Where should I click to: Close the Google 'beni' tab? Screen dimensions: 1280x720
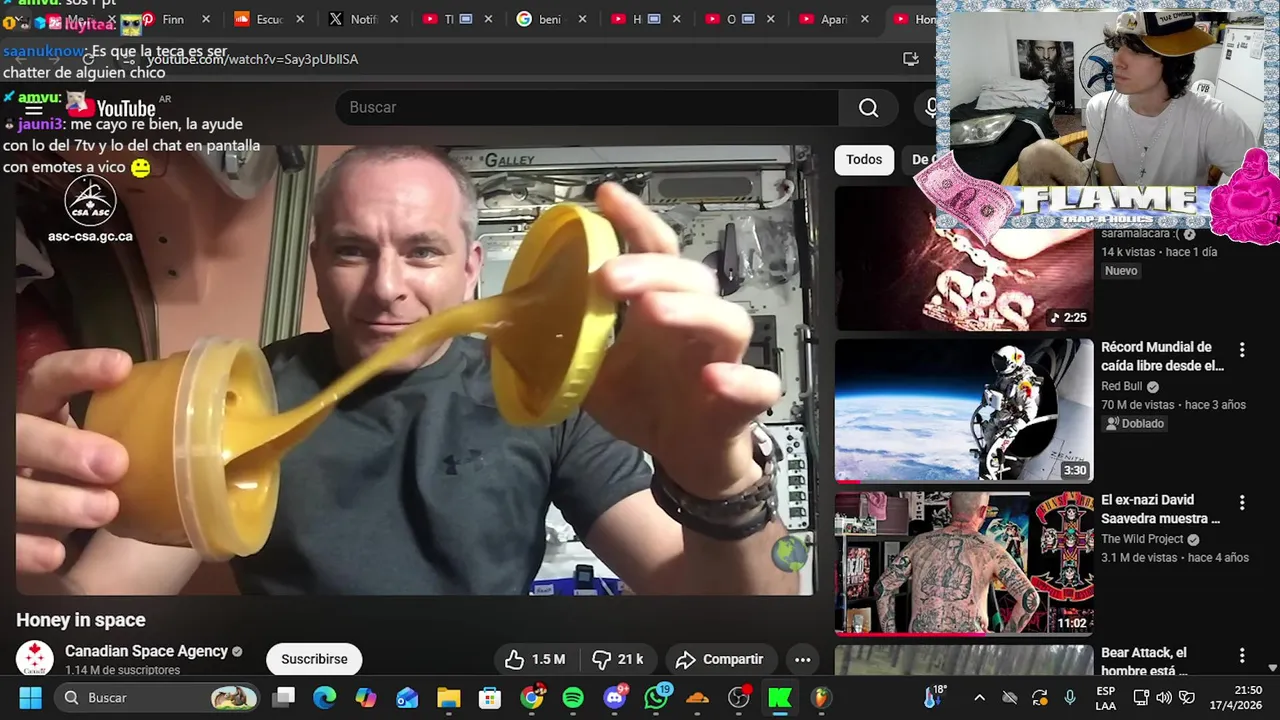click(582, 19)
